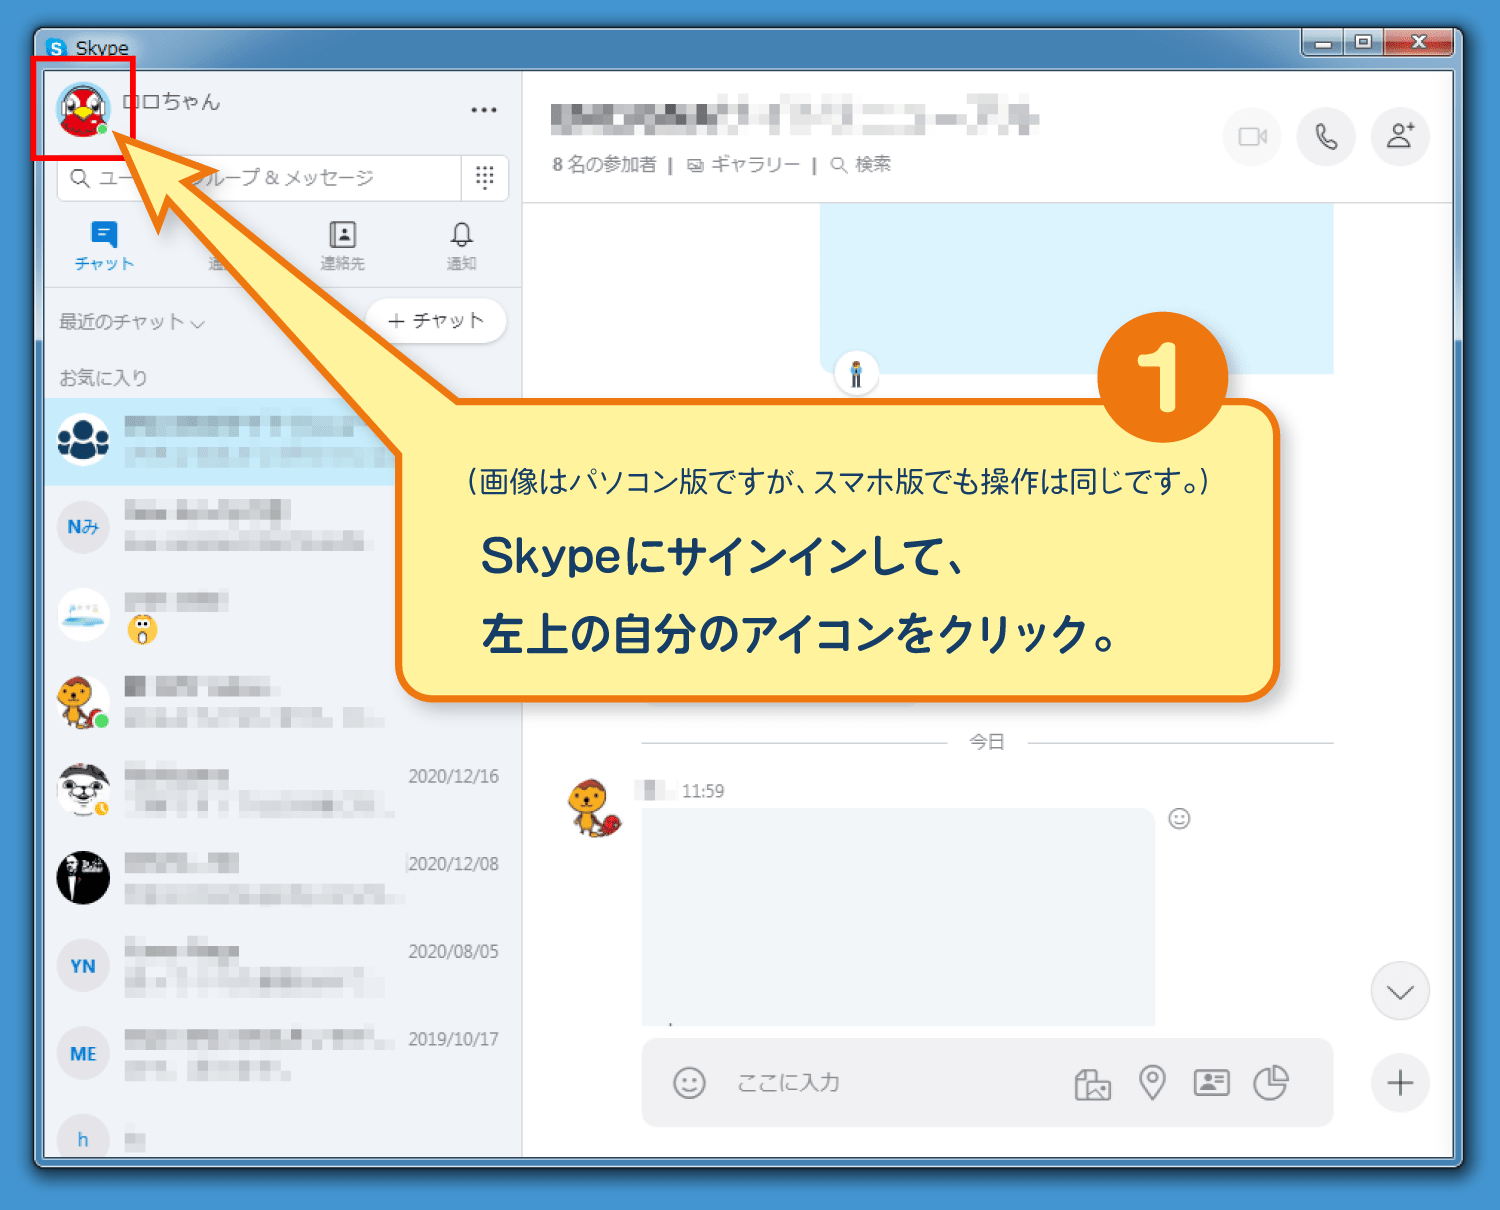Screen dimensions: 1500x1210
Task: Open the 8名の参加者 participants list
Action: coord(604,164)
